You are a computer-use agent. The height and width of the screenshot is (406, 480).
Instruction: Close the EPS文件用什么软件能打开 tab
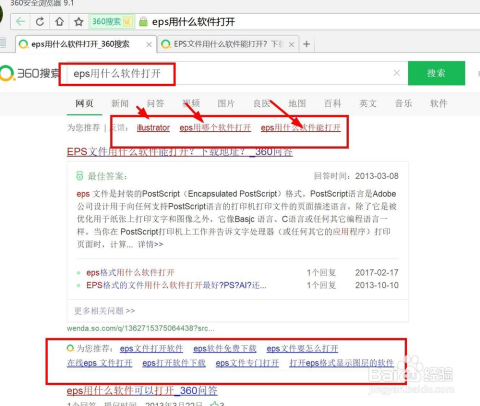tap(291, 44)
